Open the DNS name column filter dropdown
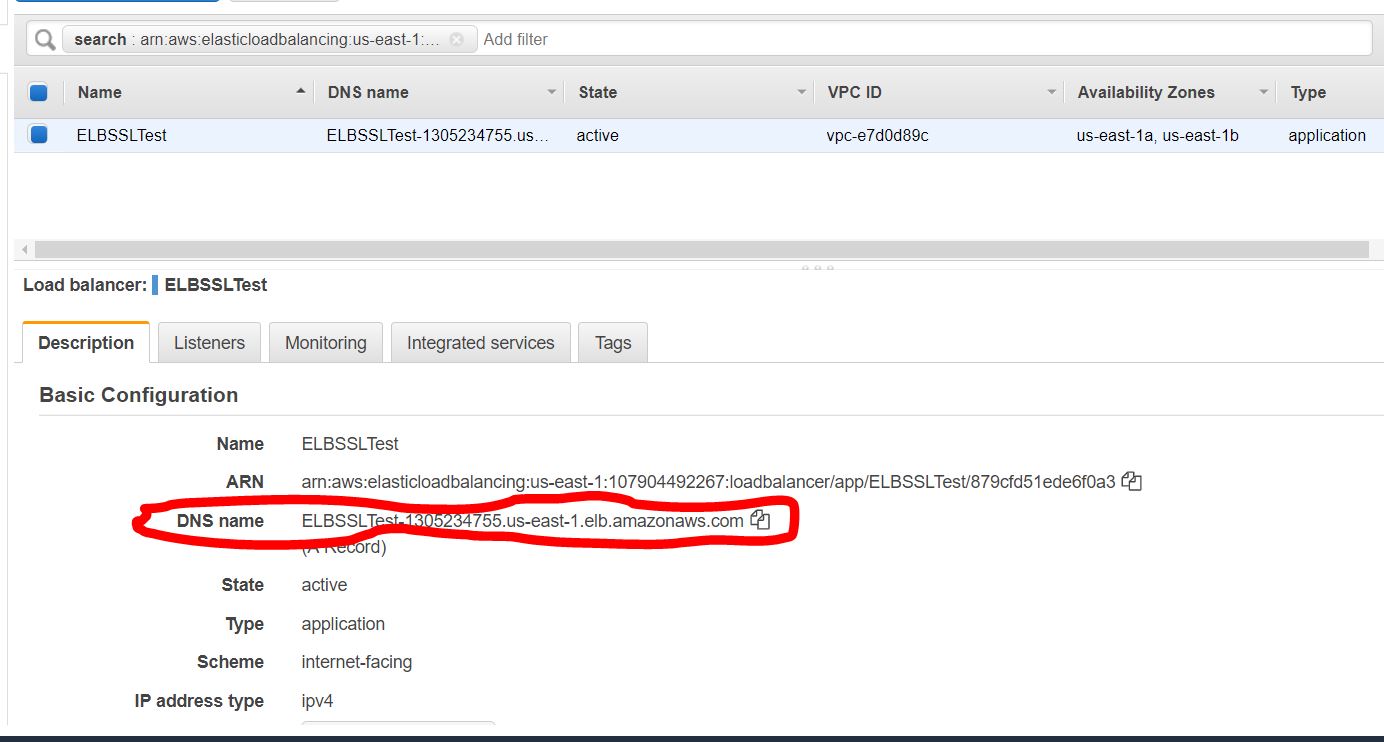This screenshot has height=742, width=1384. pos(553,92)
